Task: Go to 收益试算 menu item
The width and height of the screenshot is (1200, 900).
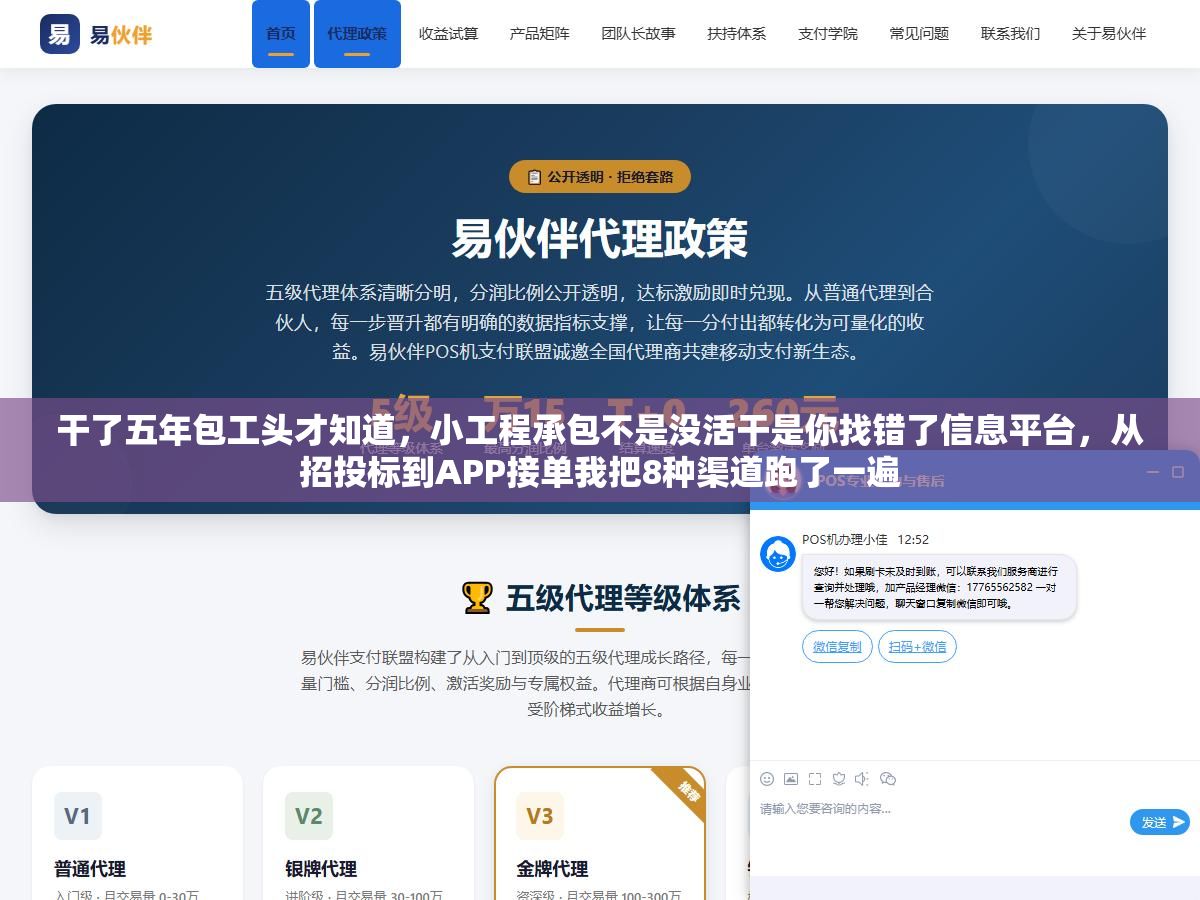Action: tap(448, 34)
